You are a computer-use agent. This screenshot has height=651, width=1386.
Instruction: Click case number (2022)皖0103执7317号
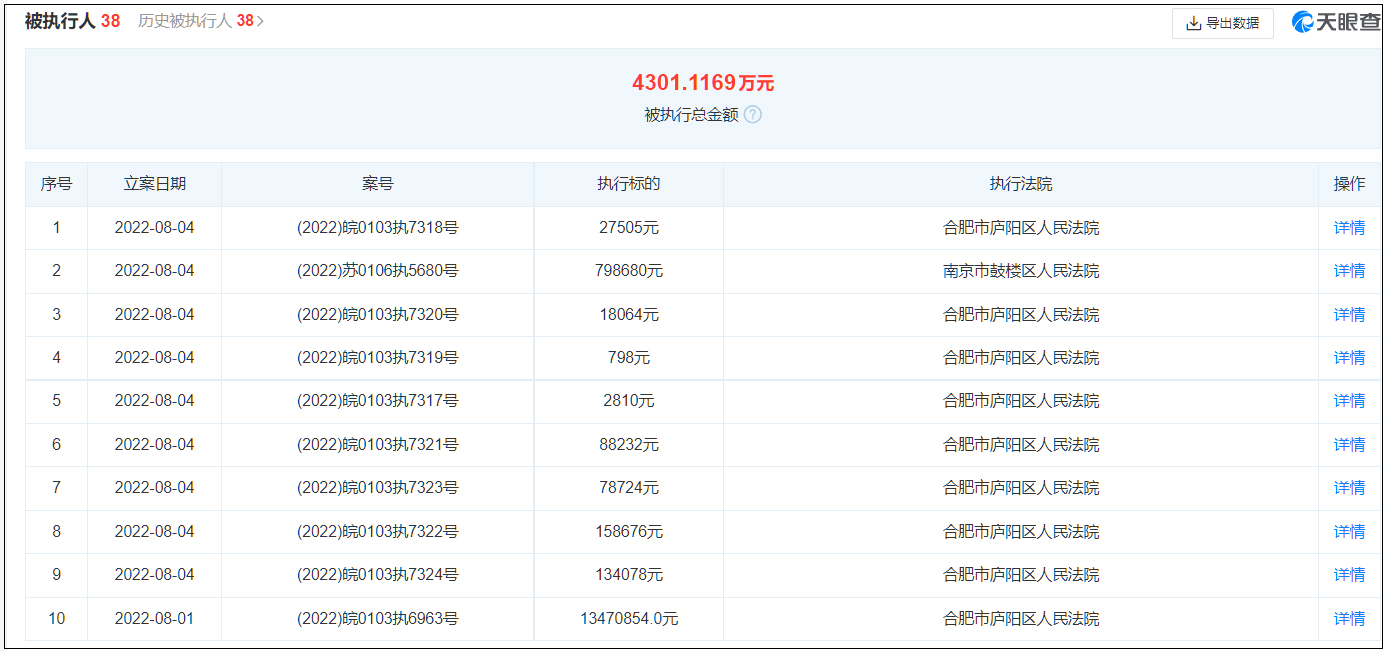tap(378, 401)
